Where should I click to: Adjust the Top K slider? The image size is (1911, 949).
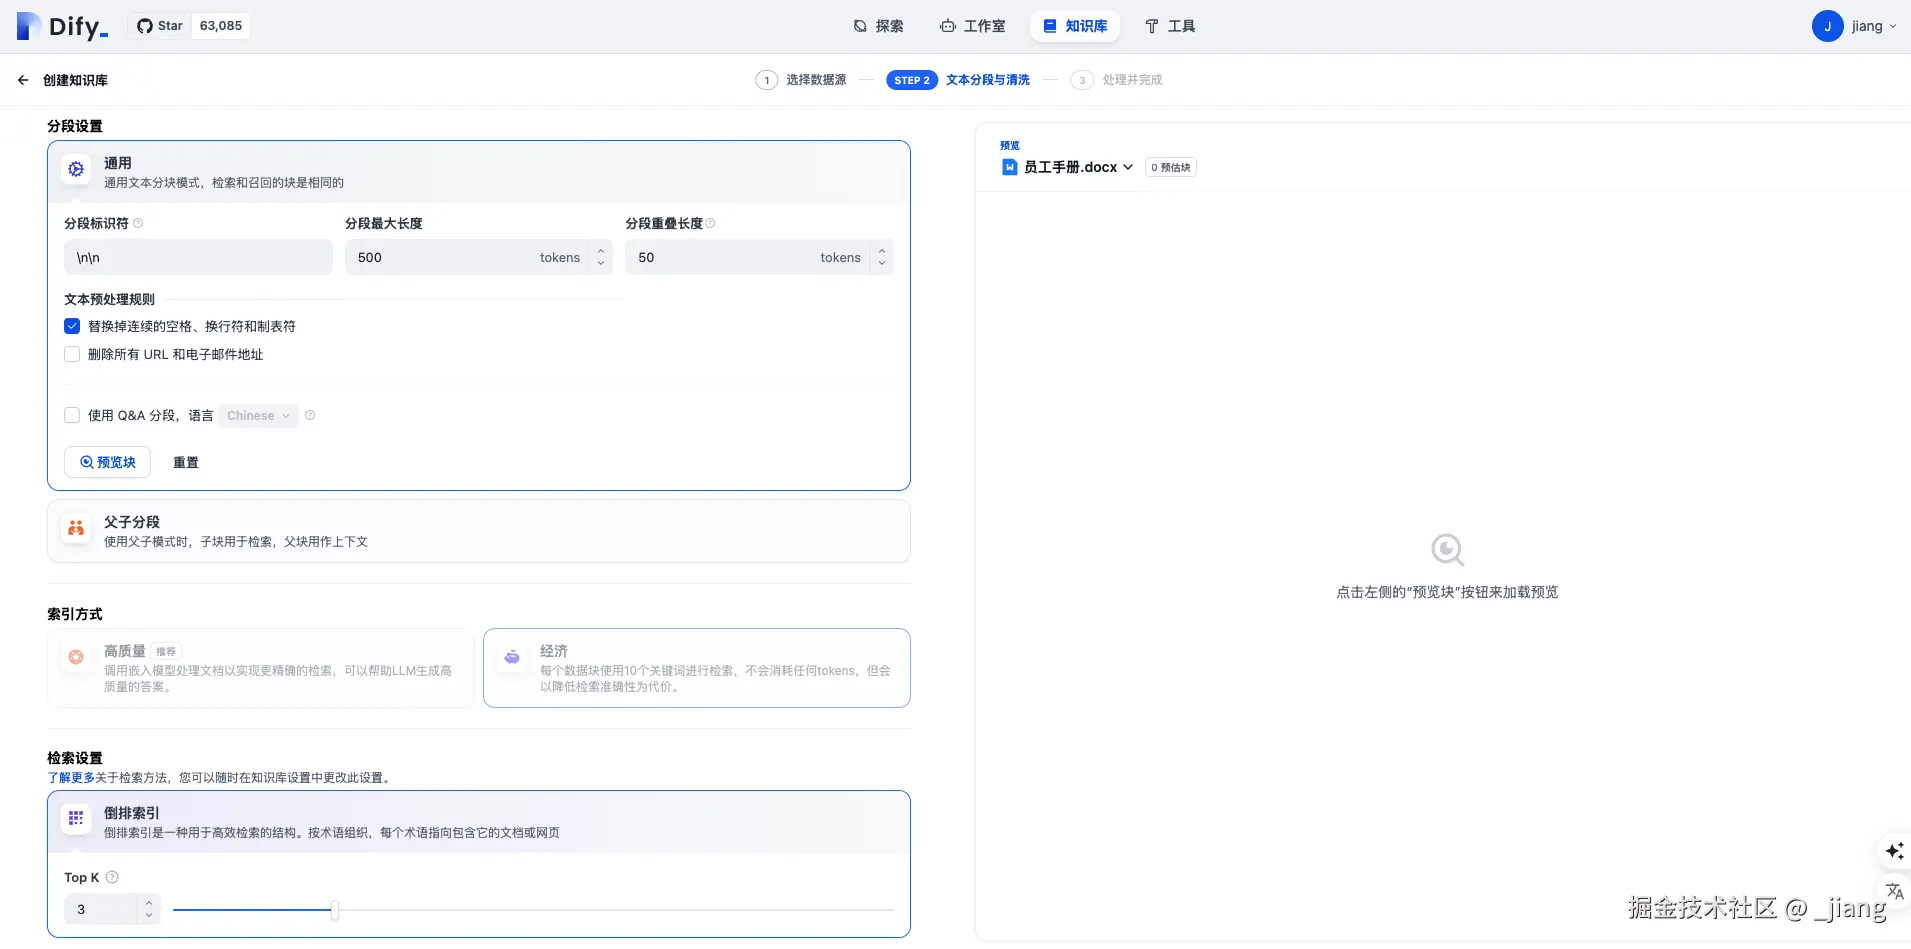(334, 910)
